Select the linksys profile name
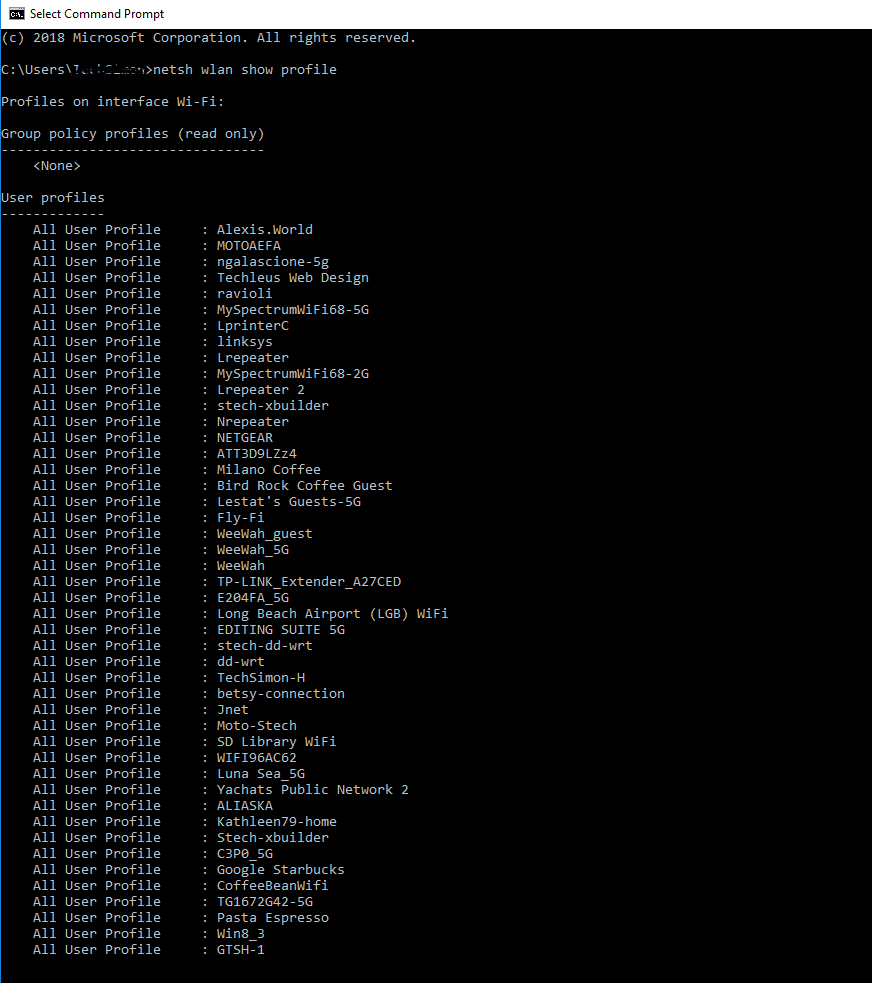The height and width of the screenshot is (983, 872). click(244, 342)
